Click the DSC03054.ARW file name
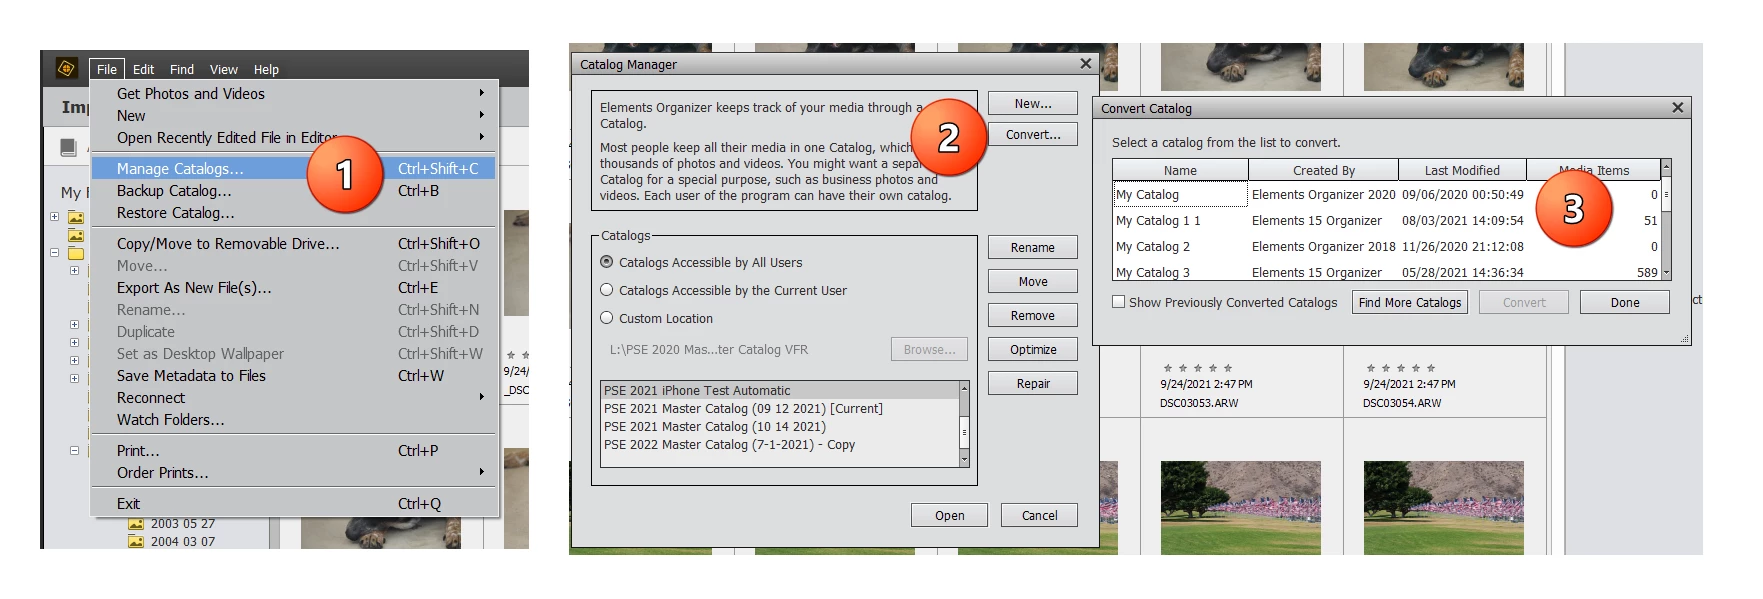Viewport: 1763px width, 599px height. pyautogui.click(x=1402, y=403)
